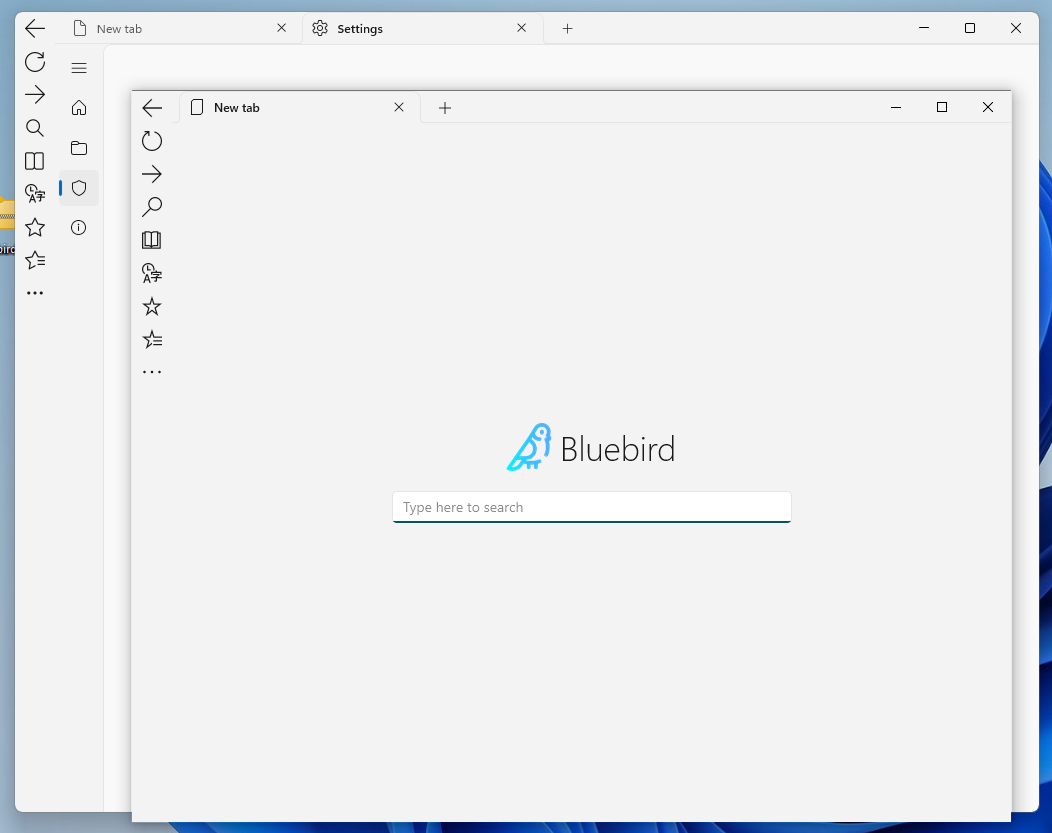
Task: Click inside the Type here to search box
Action: coord(591,507)
